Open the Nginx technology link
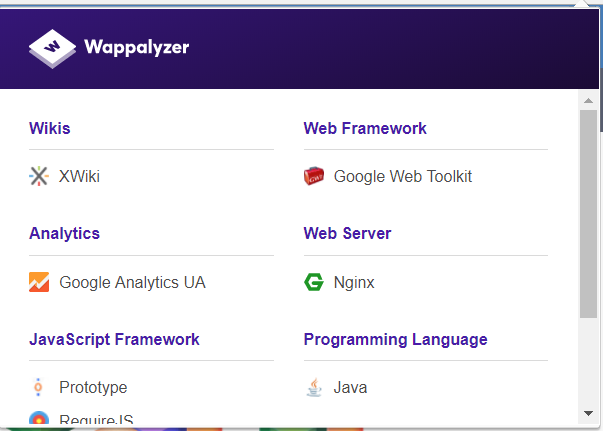The width and height of the screenshot is (603, 431). (x=354, y=282)
